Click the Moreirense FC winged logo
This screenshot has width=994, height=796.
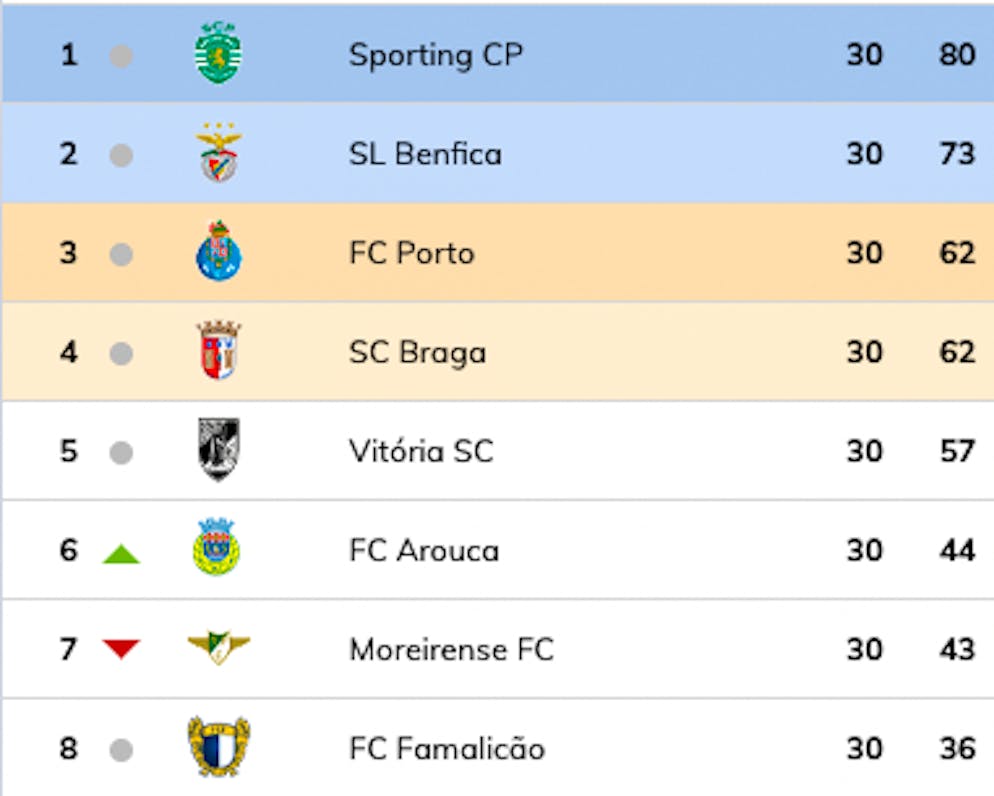[x=219, y=648]
